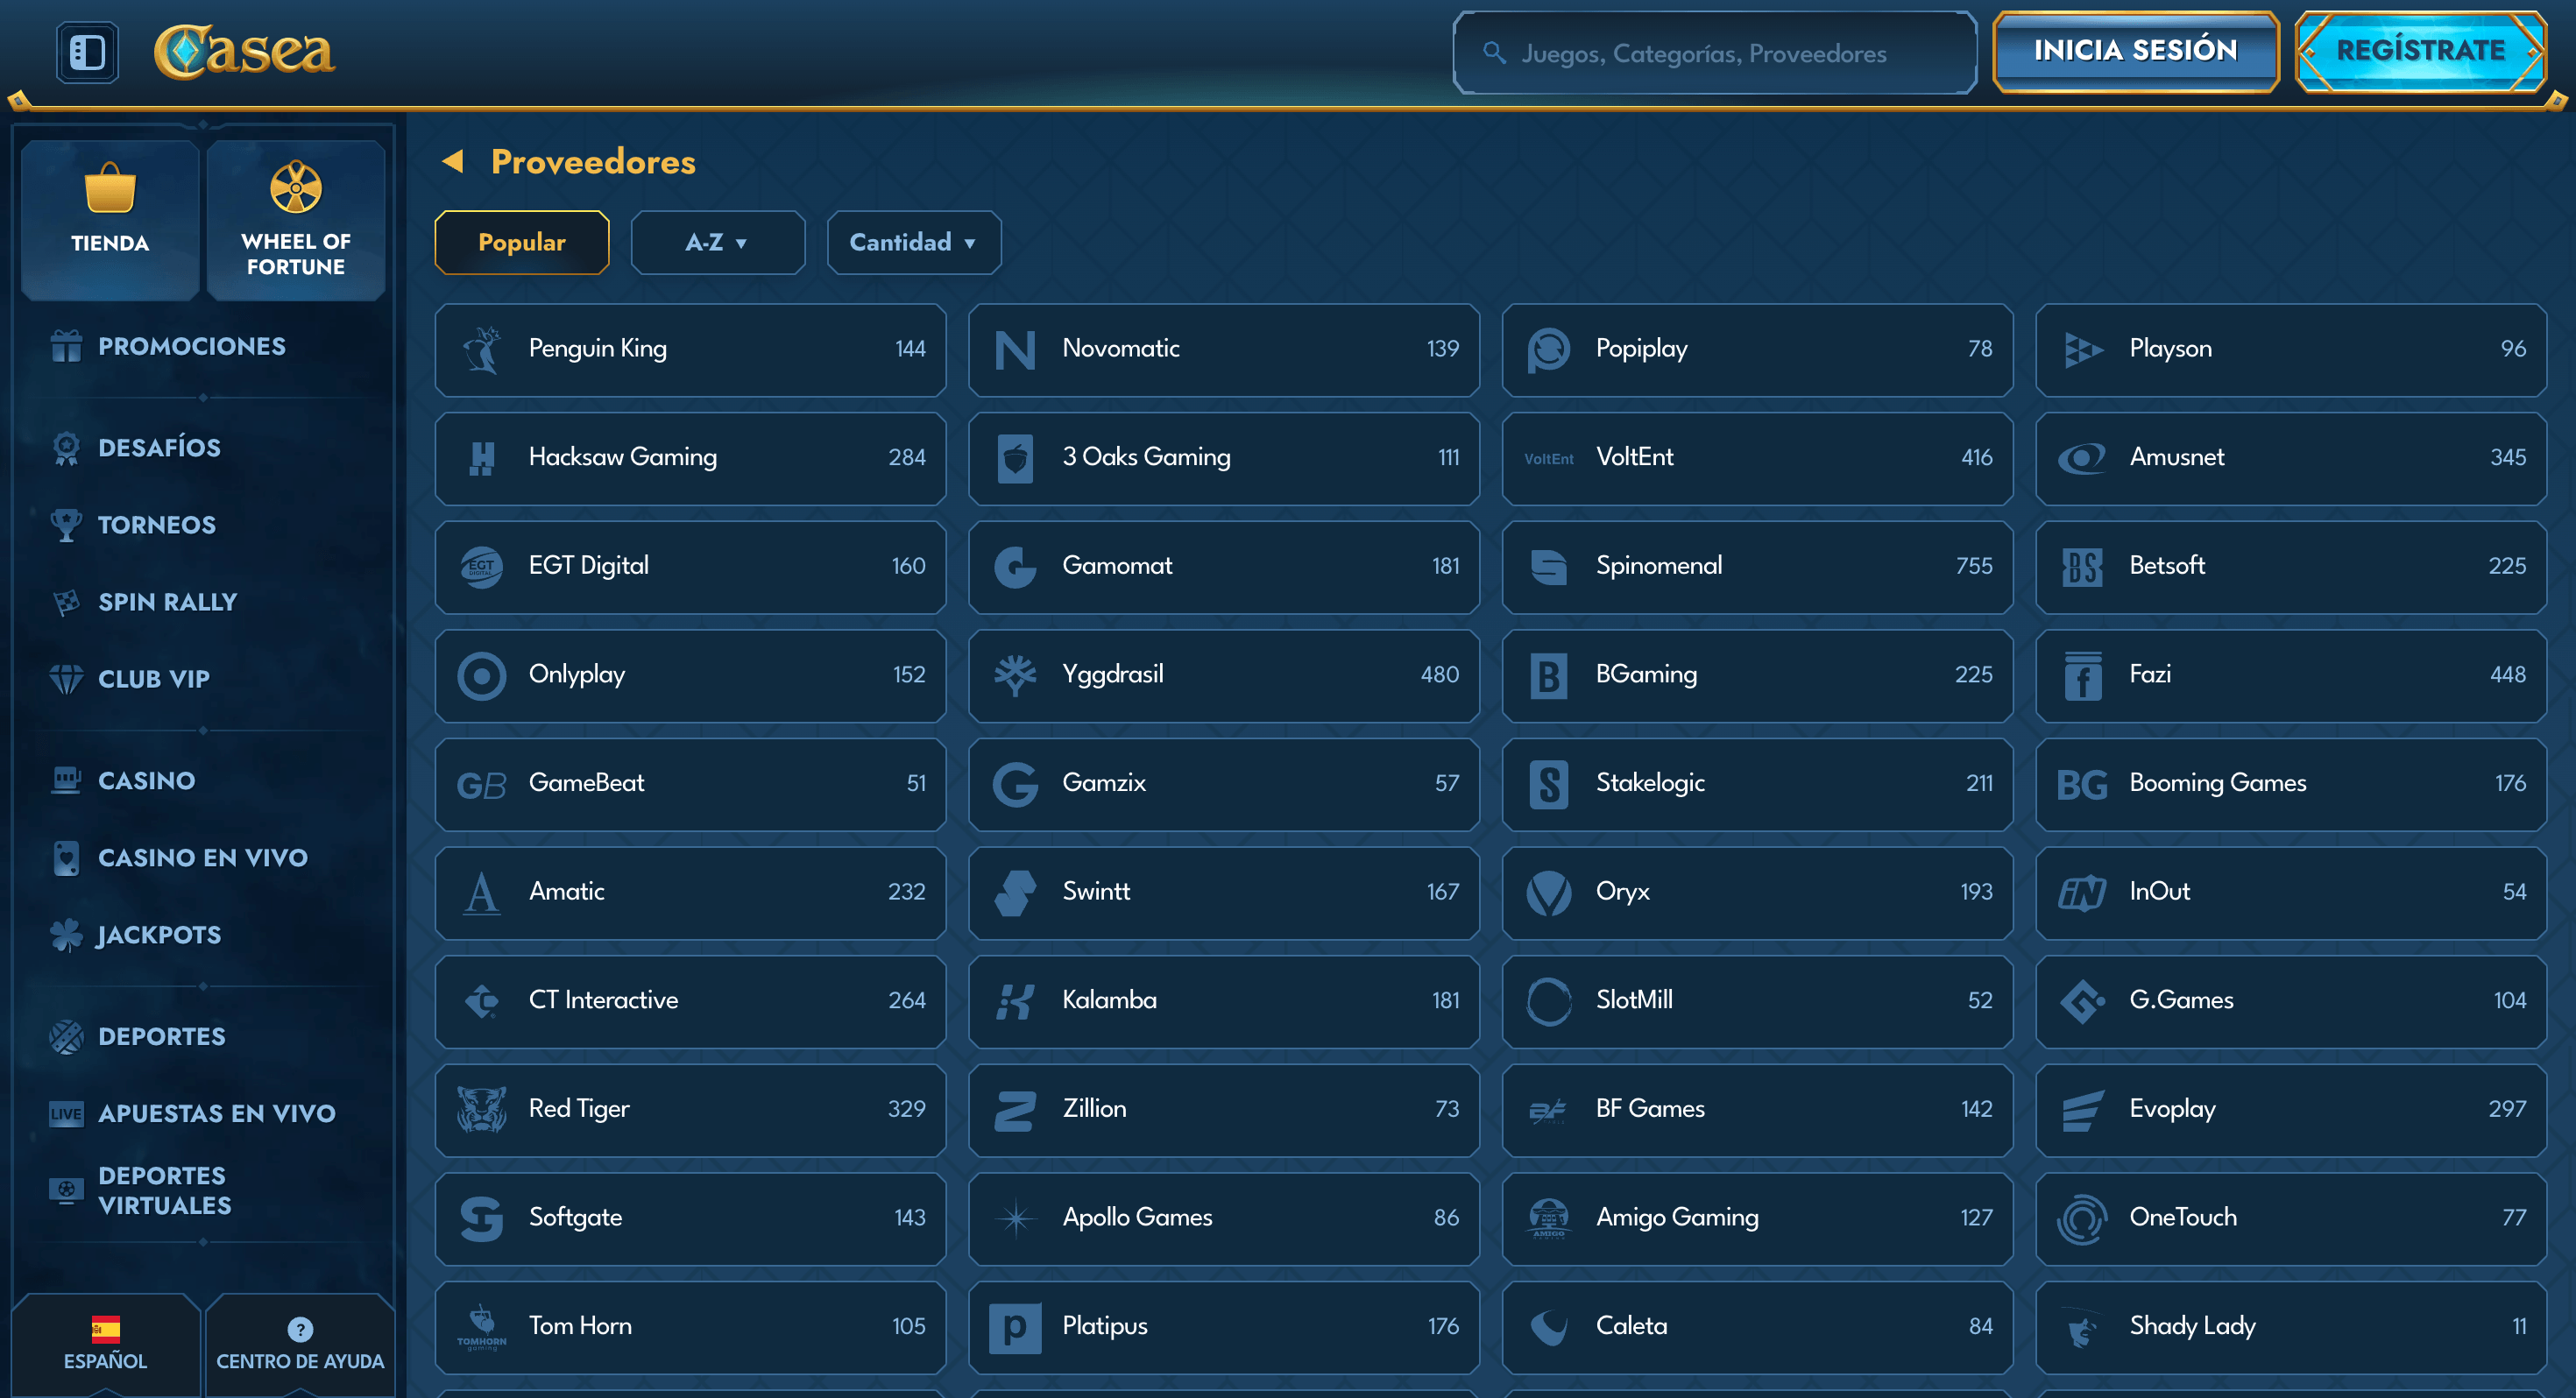Click the back arrow beside Proveedores

[453, 161]
